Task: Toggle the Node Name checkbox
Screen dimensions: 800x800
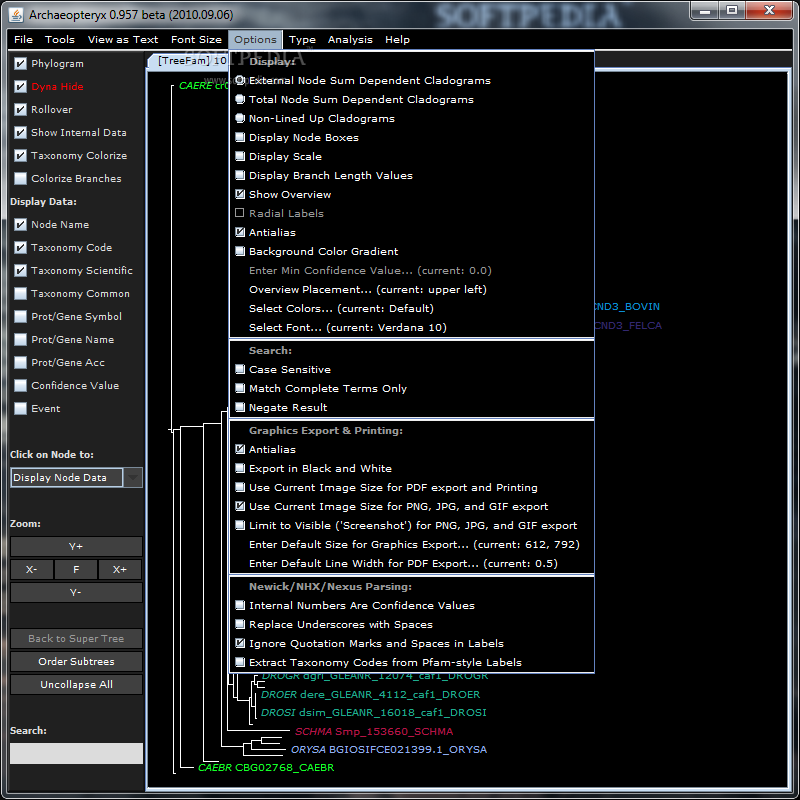Action: pos(20,224)
